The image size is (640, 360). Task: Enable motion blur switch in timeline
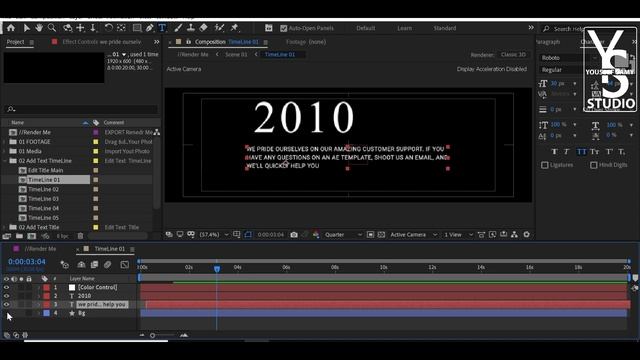(x=108, y=264)
